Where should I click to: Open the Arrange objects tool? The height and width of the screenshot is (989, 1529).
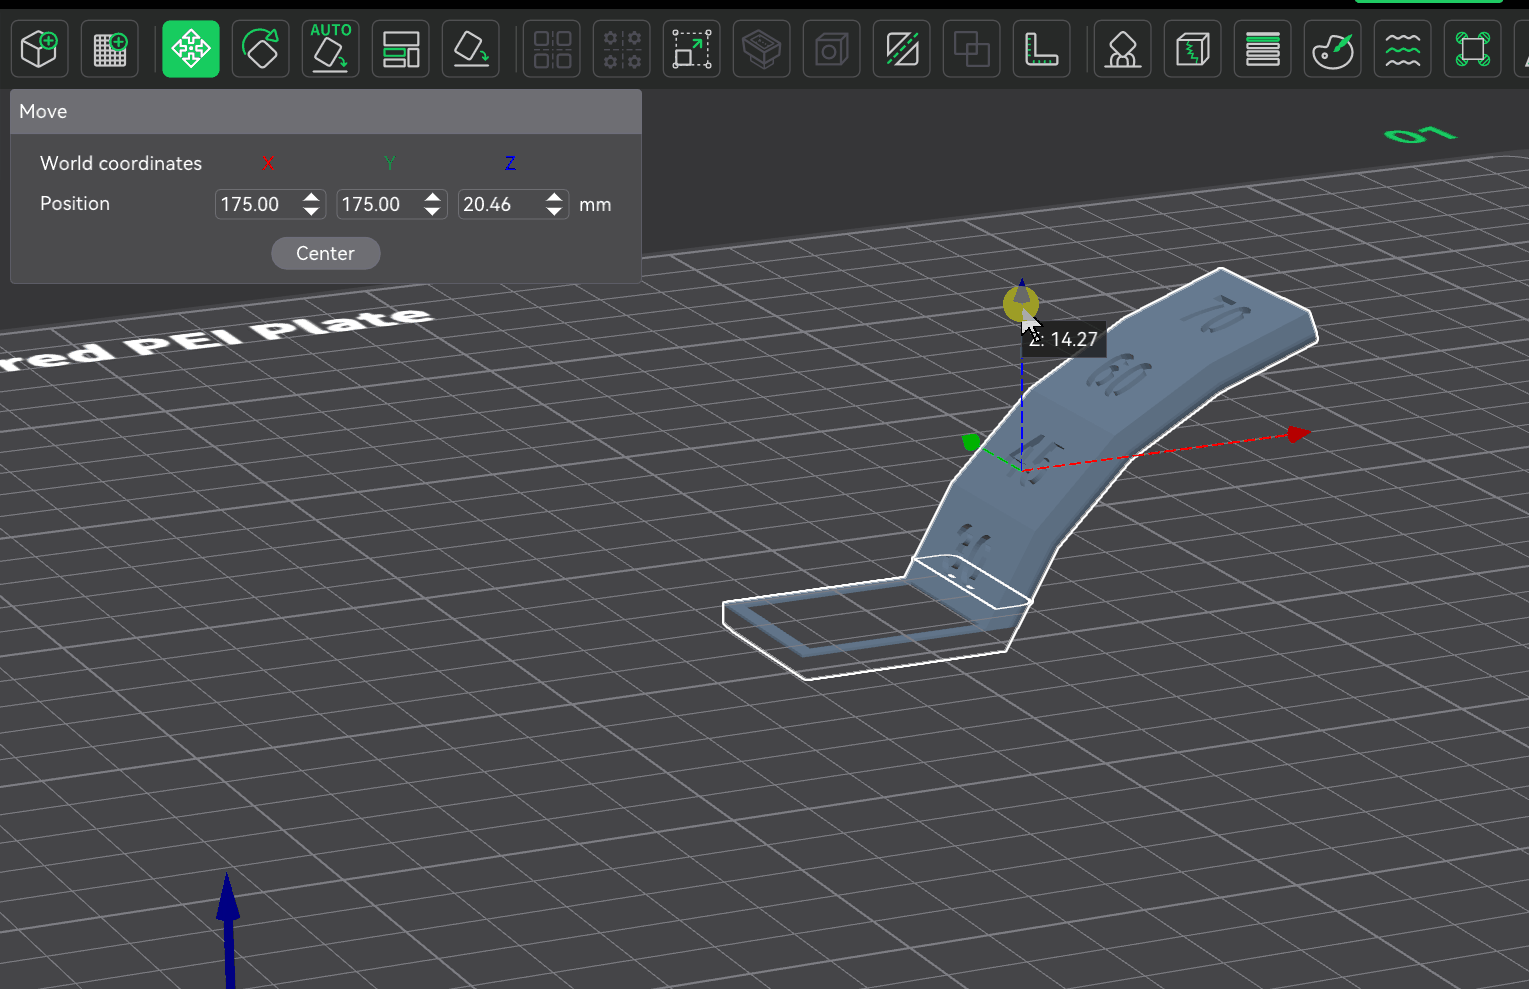tap(401, 49)
